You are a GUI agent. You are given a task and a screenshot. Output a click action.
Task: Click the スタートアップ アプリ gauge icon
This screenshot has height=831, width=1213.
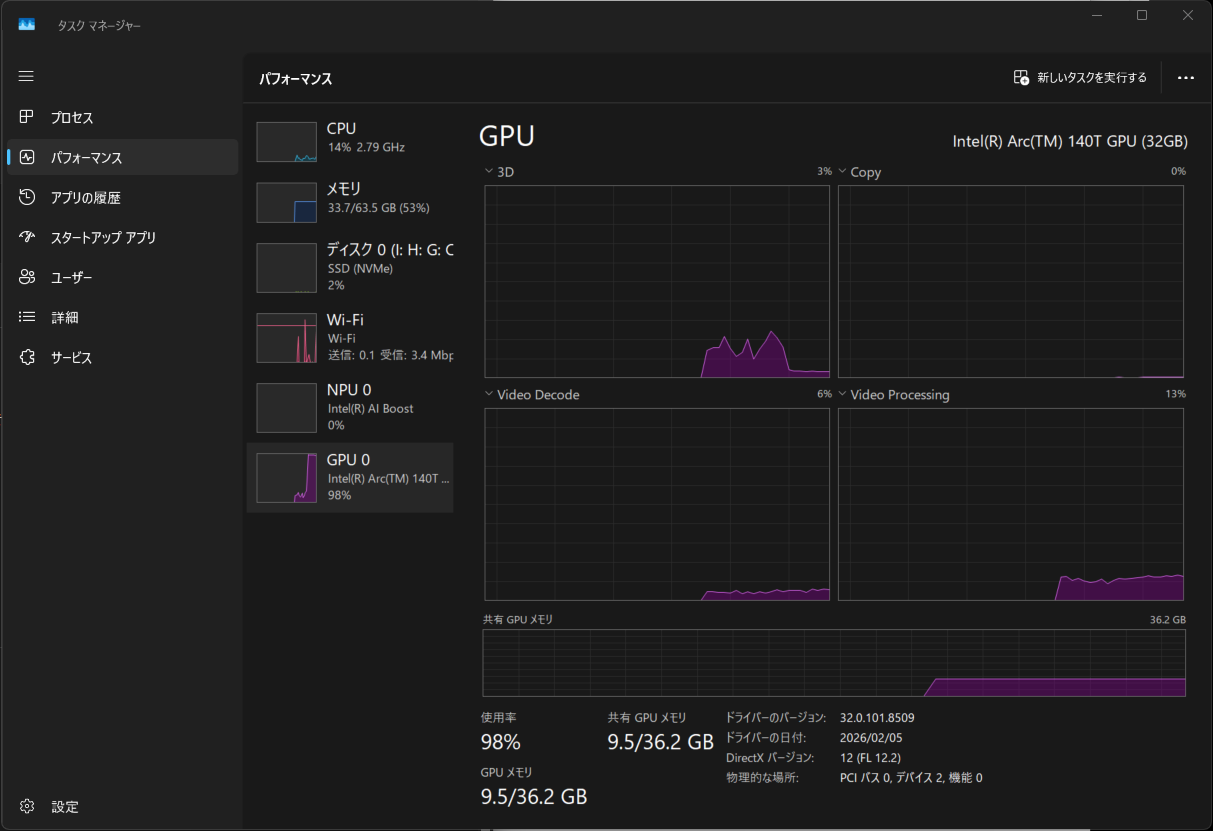point(27,237)
